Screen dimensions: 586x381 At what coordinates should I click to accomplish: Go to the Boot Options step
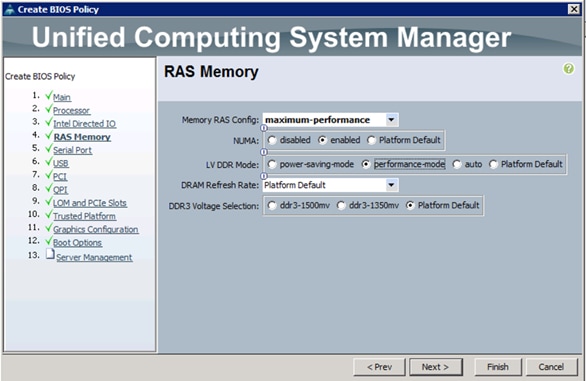coord(77,243)
